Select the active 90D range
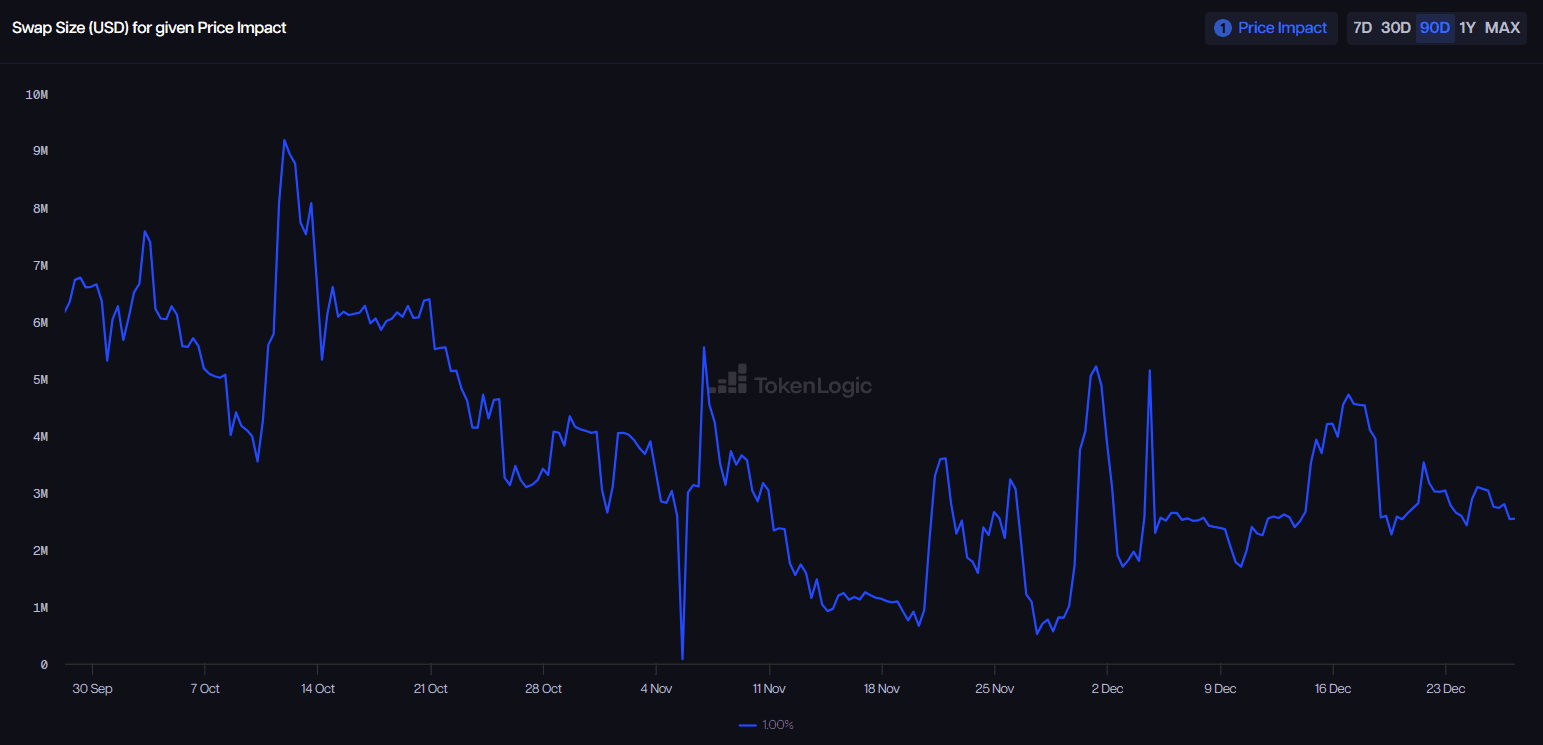 tap(1434, 28)
